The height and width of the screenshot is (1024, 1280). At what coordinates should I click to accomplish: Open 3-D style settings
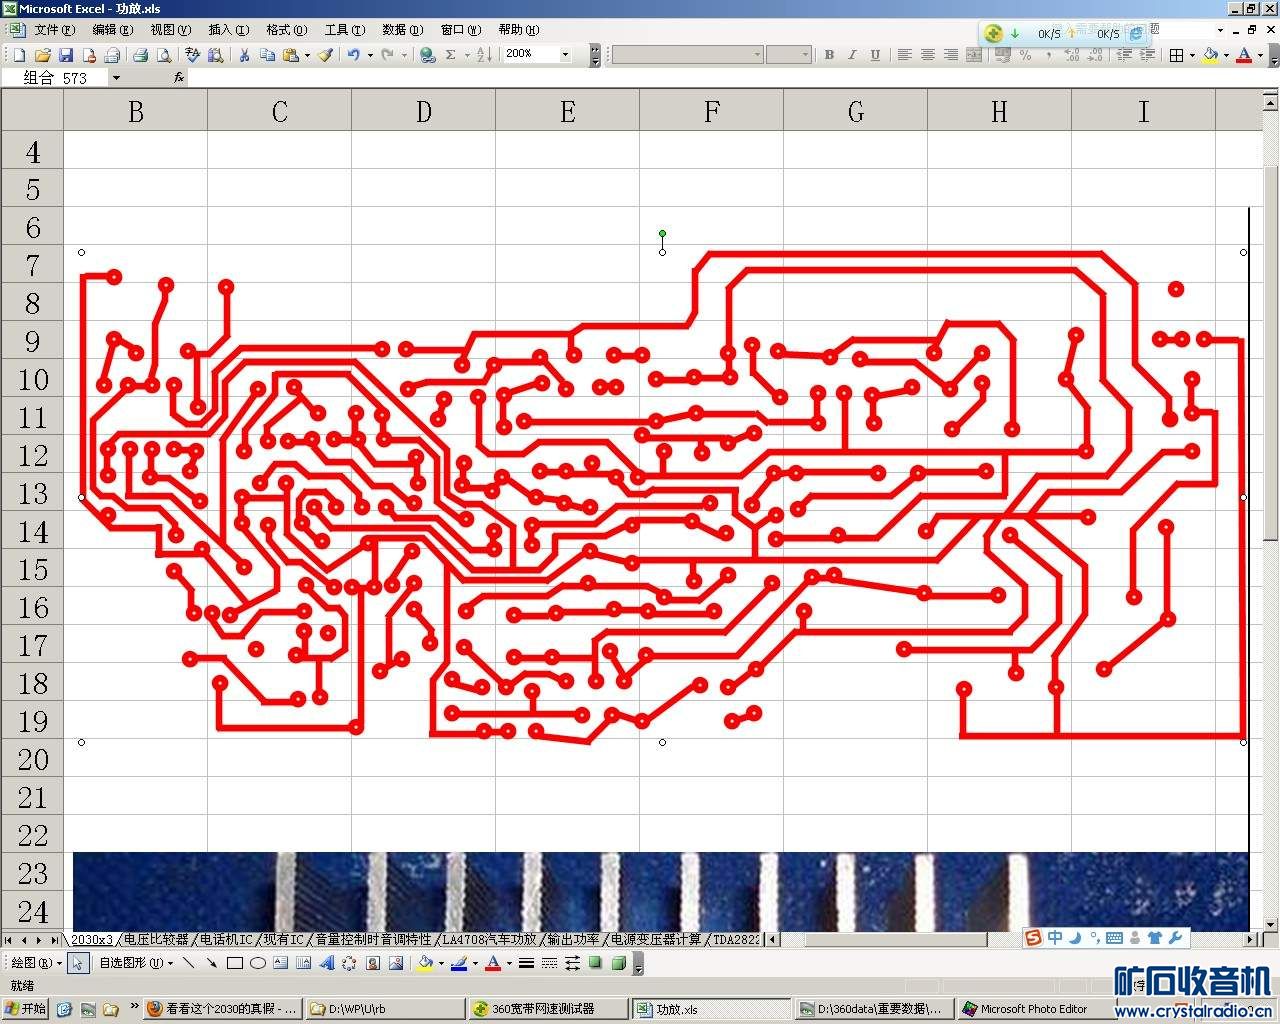618,963
